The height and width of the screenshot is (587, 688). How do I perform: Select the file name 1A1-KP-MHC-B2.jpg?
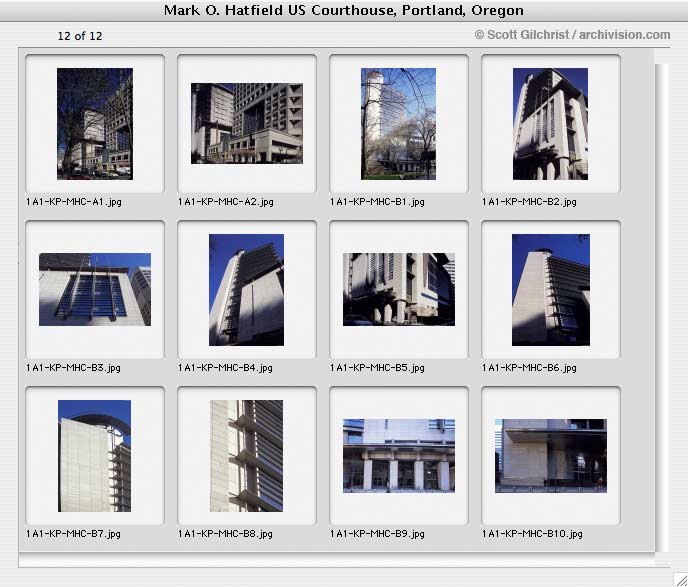529,202
